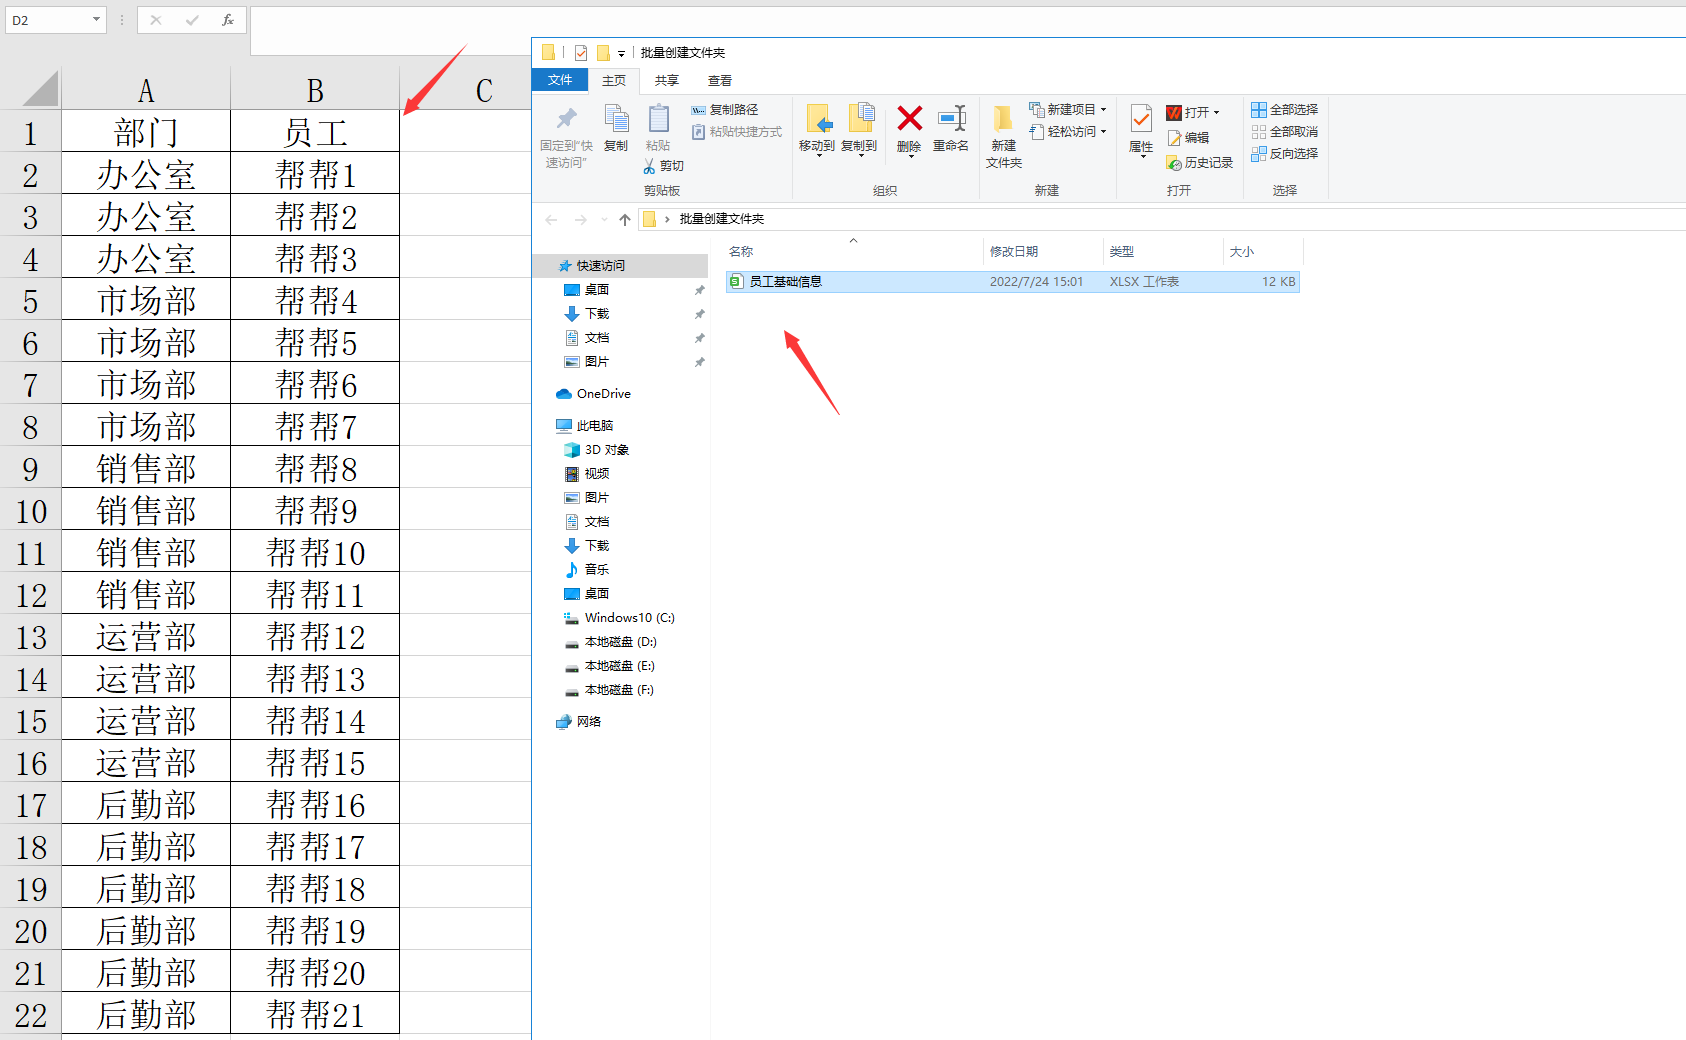Open the recent locations dropdown arrow

pyautogui.click(x=604, y=219)
